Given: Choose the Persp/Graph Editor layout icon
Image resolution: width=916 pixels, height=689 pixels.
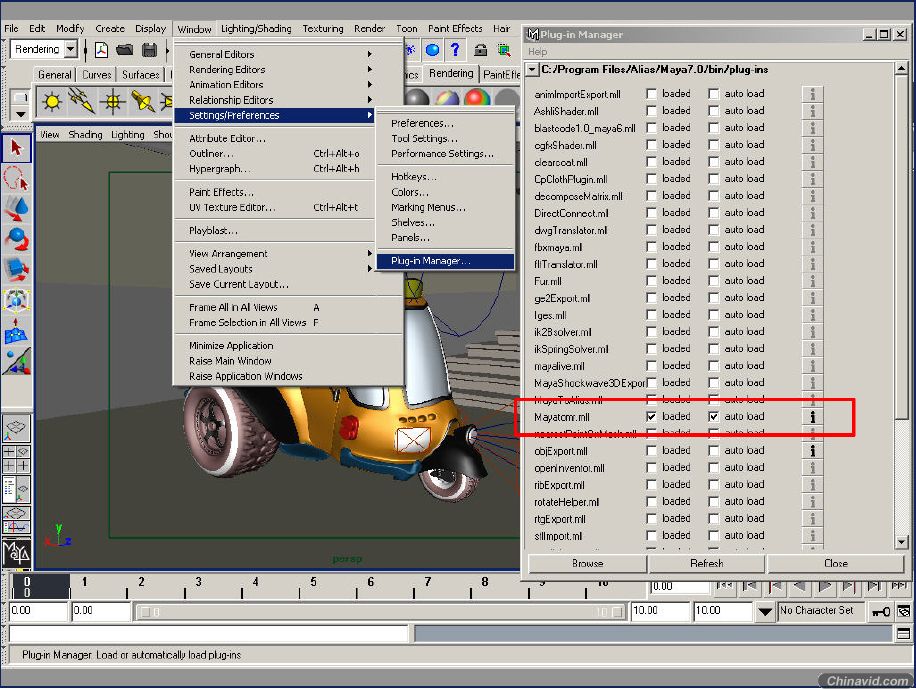Looking at the screenshot, I should click(16, 520).
